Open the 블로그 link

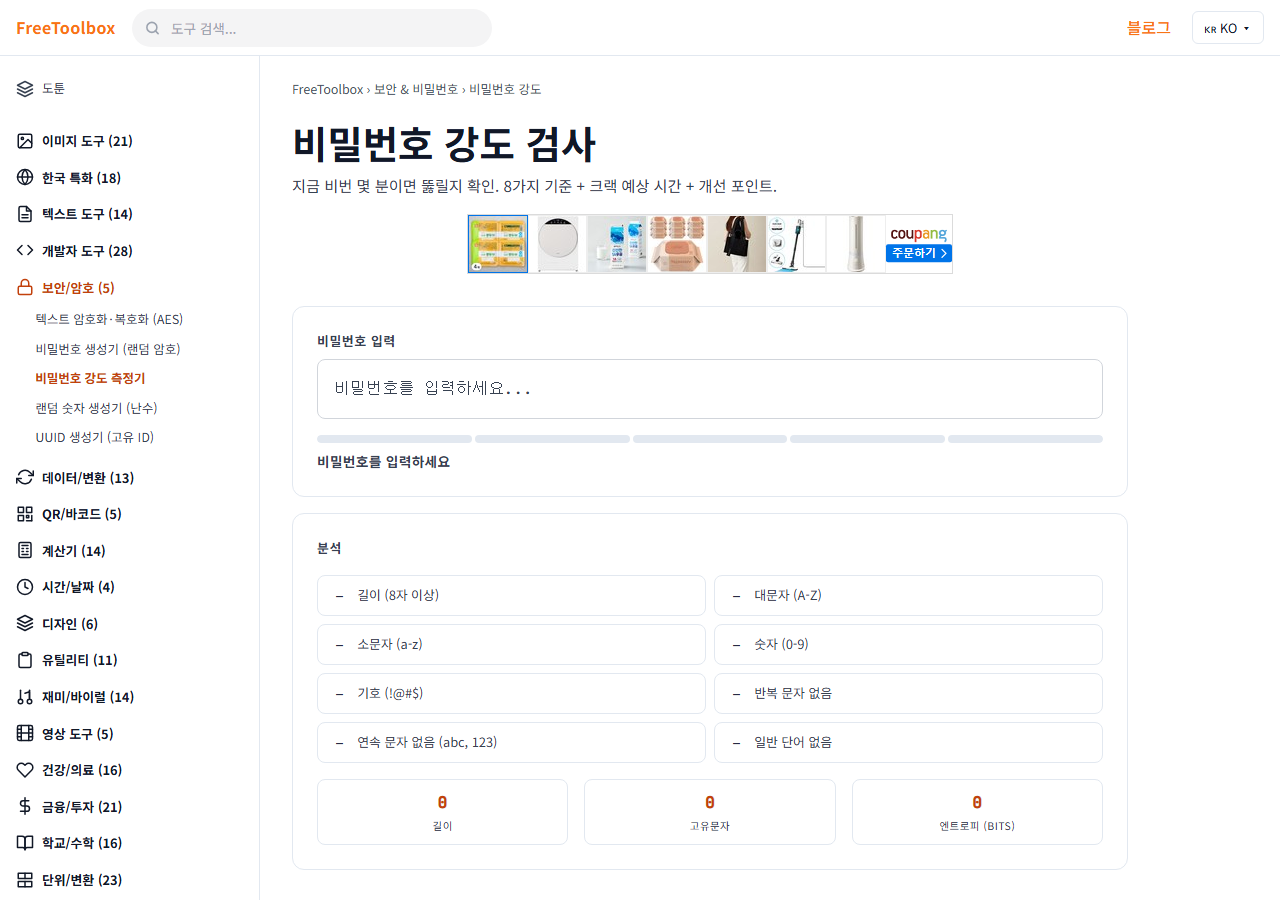pos(1149,28)
